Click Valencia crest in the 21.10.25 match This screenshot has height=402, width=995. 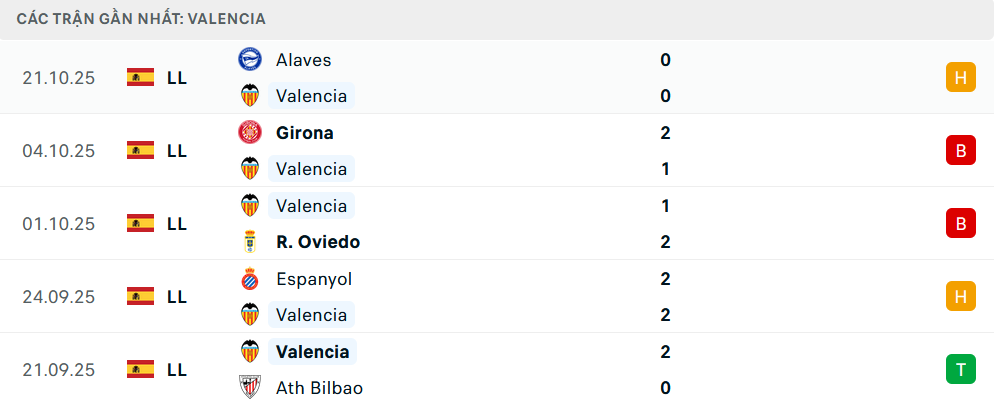[x=249, y=96]
